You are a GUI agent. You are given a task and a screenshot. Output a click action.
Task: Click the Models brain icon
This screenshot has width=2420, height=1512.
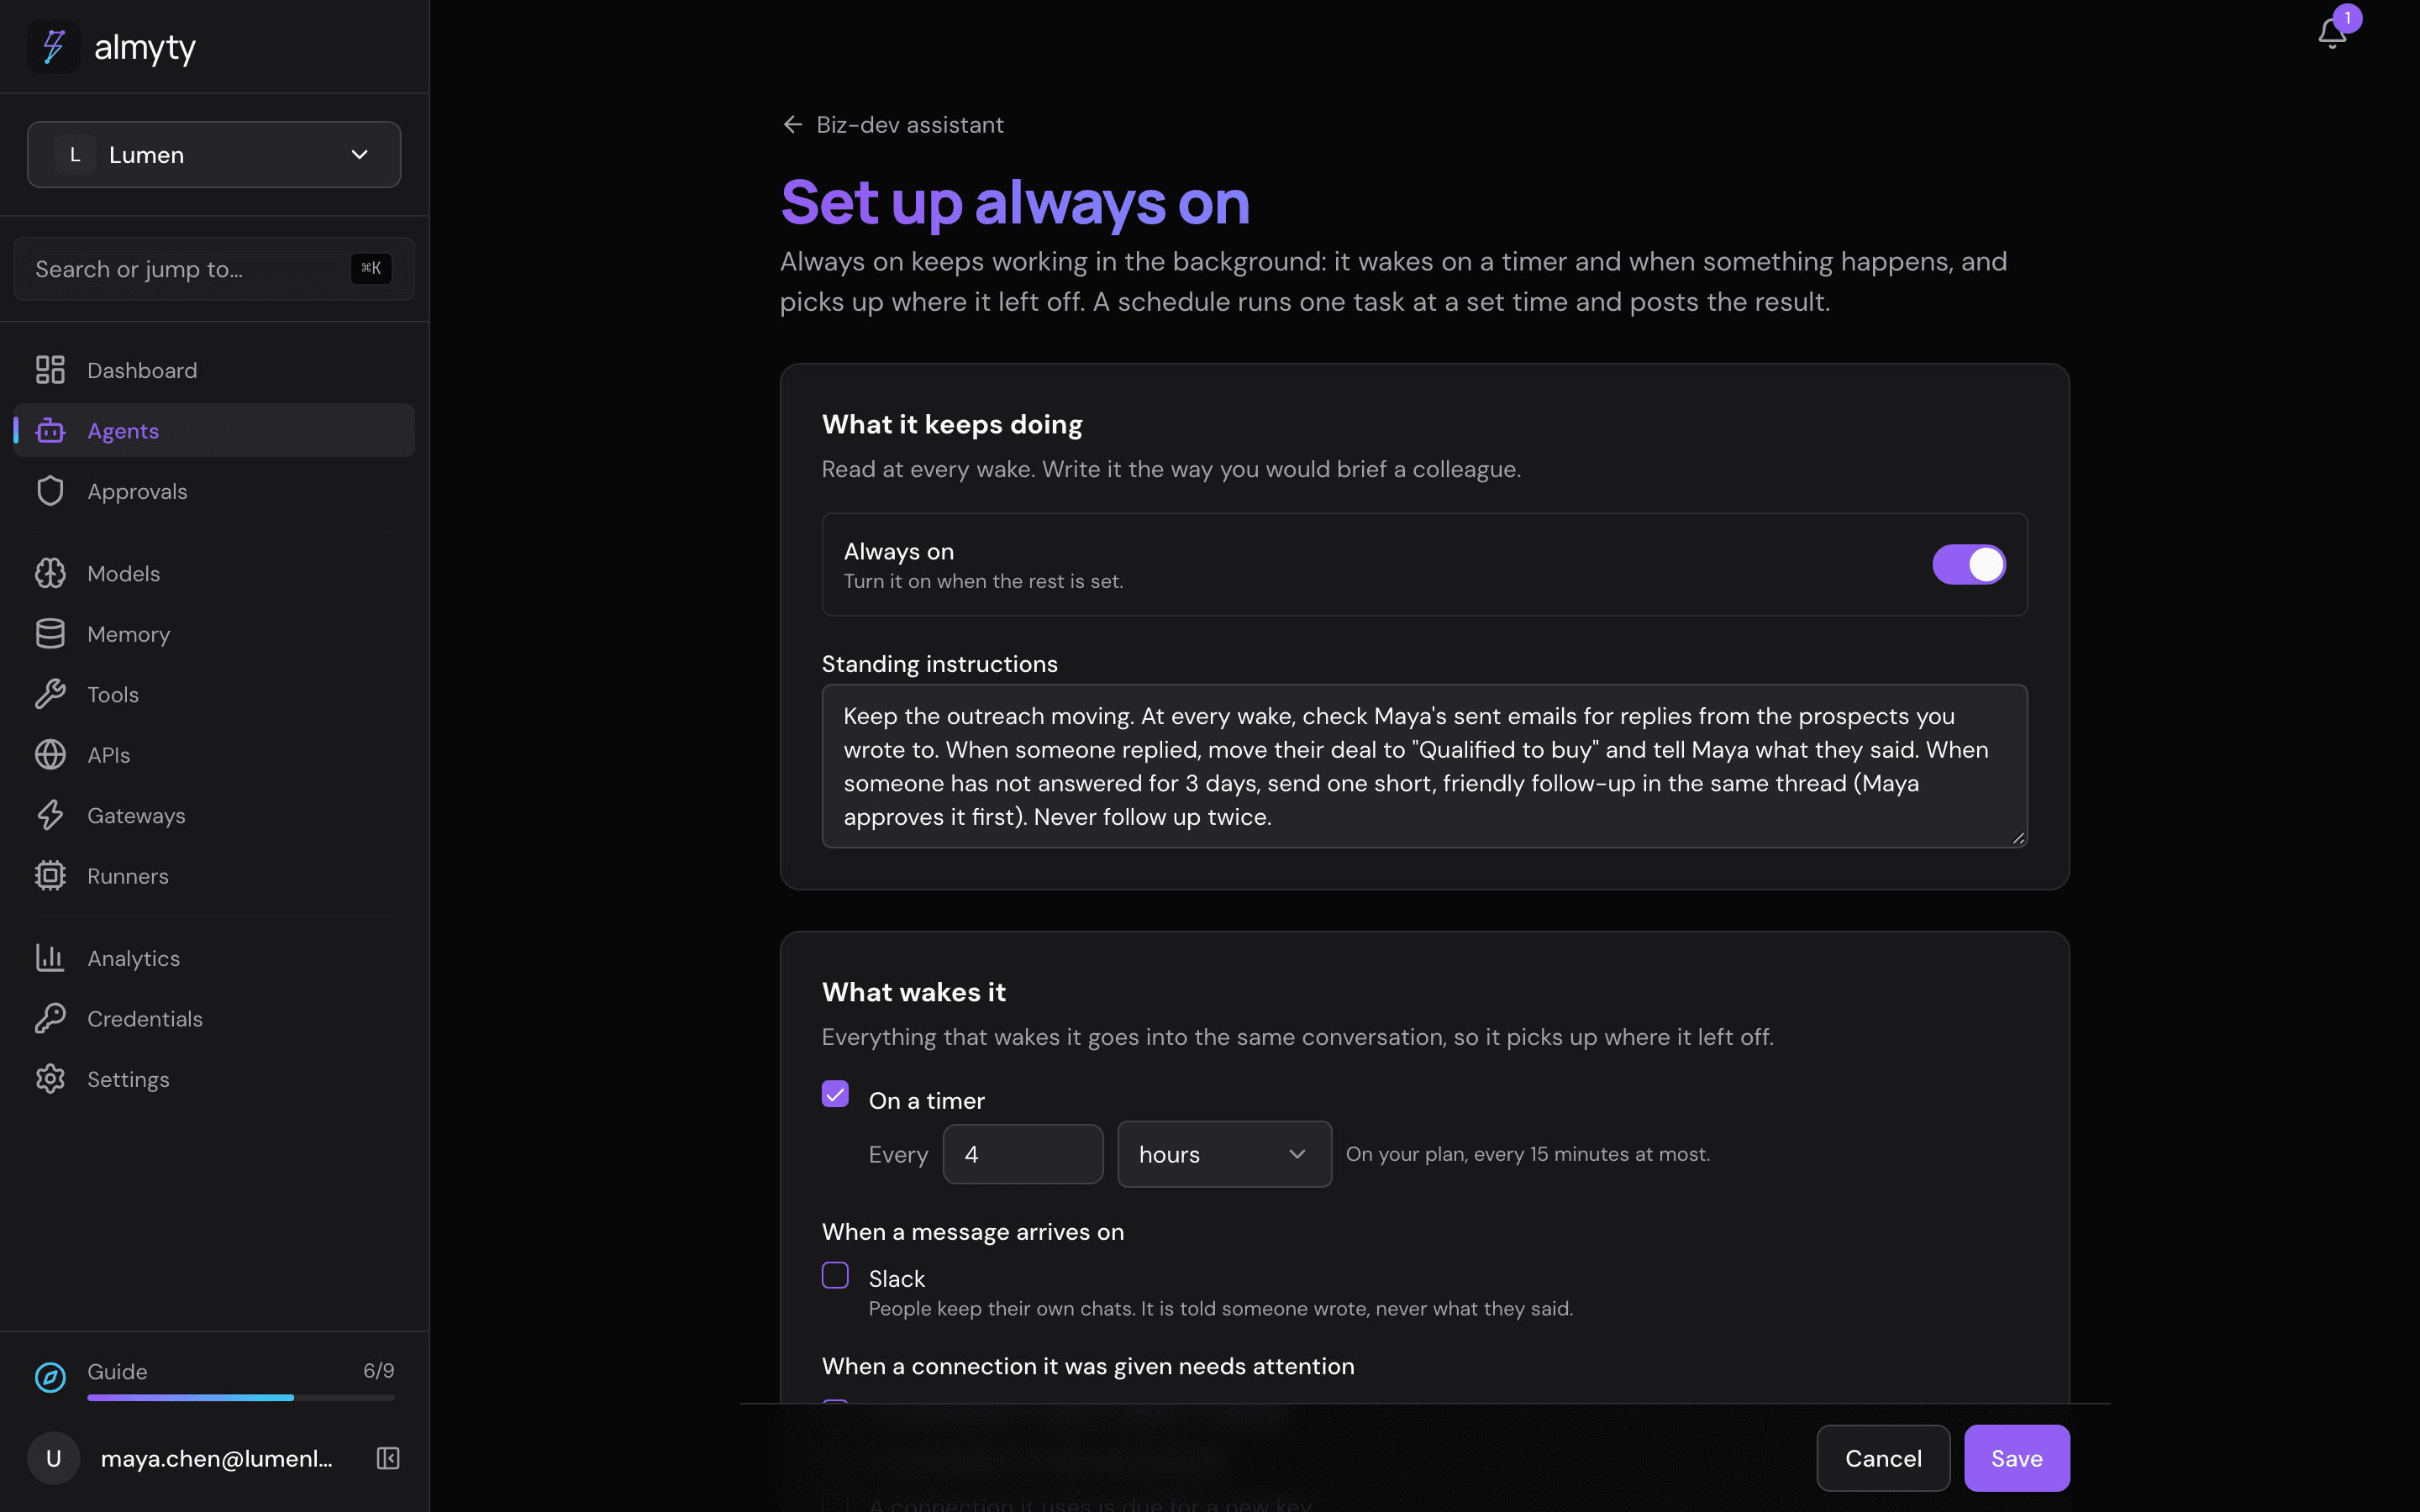click(50, 573)
